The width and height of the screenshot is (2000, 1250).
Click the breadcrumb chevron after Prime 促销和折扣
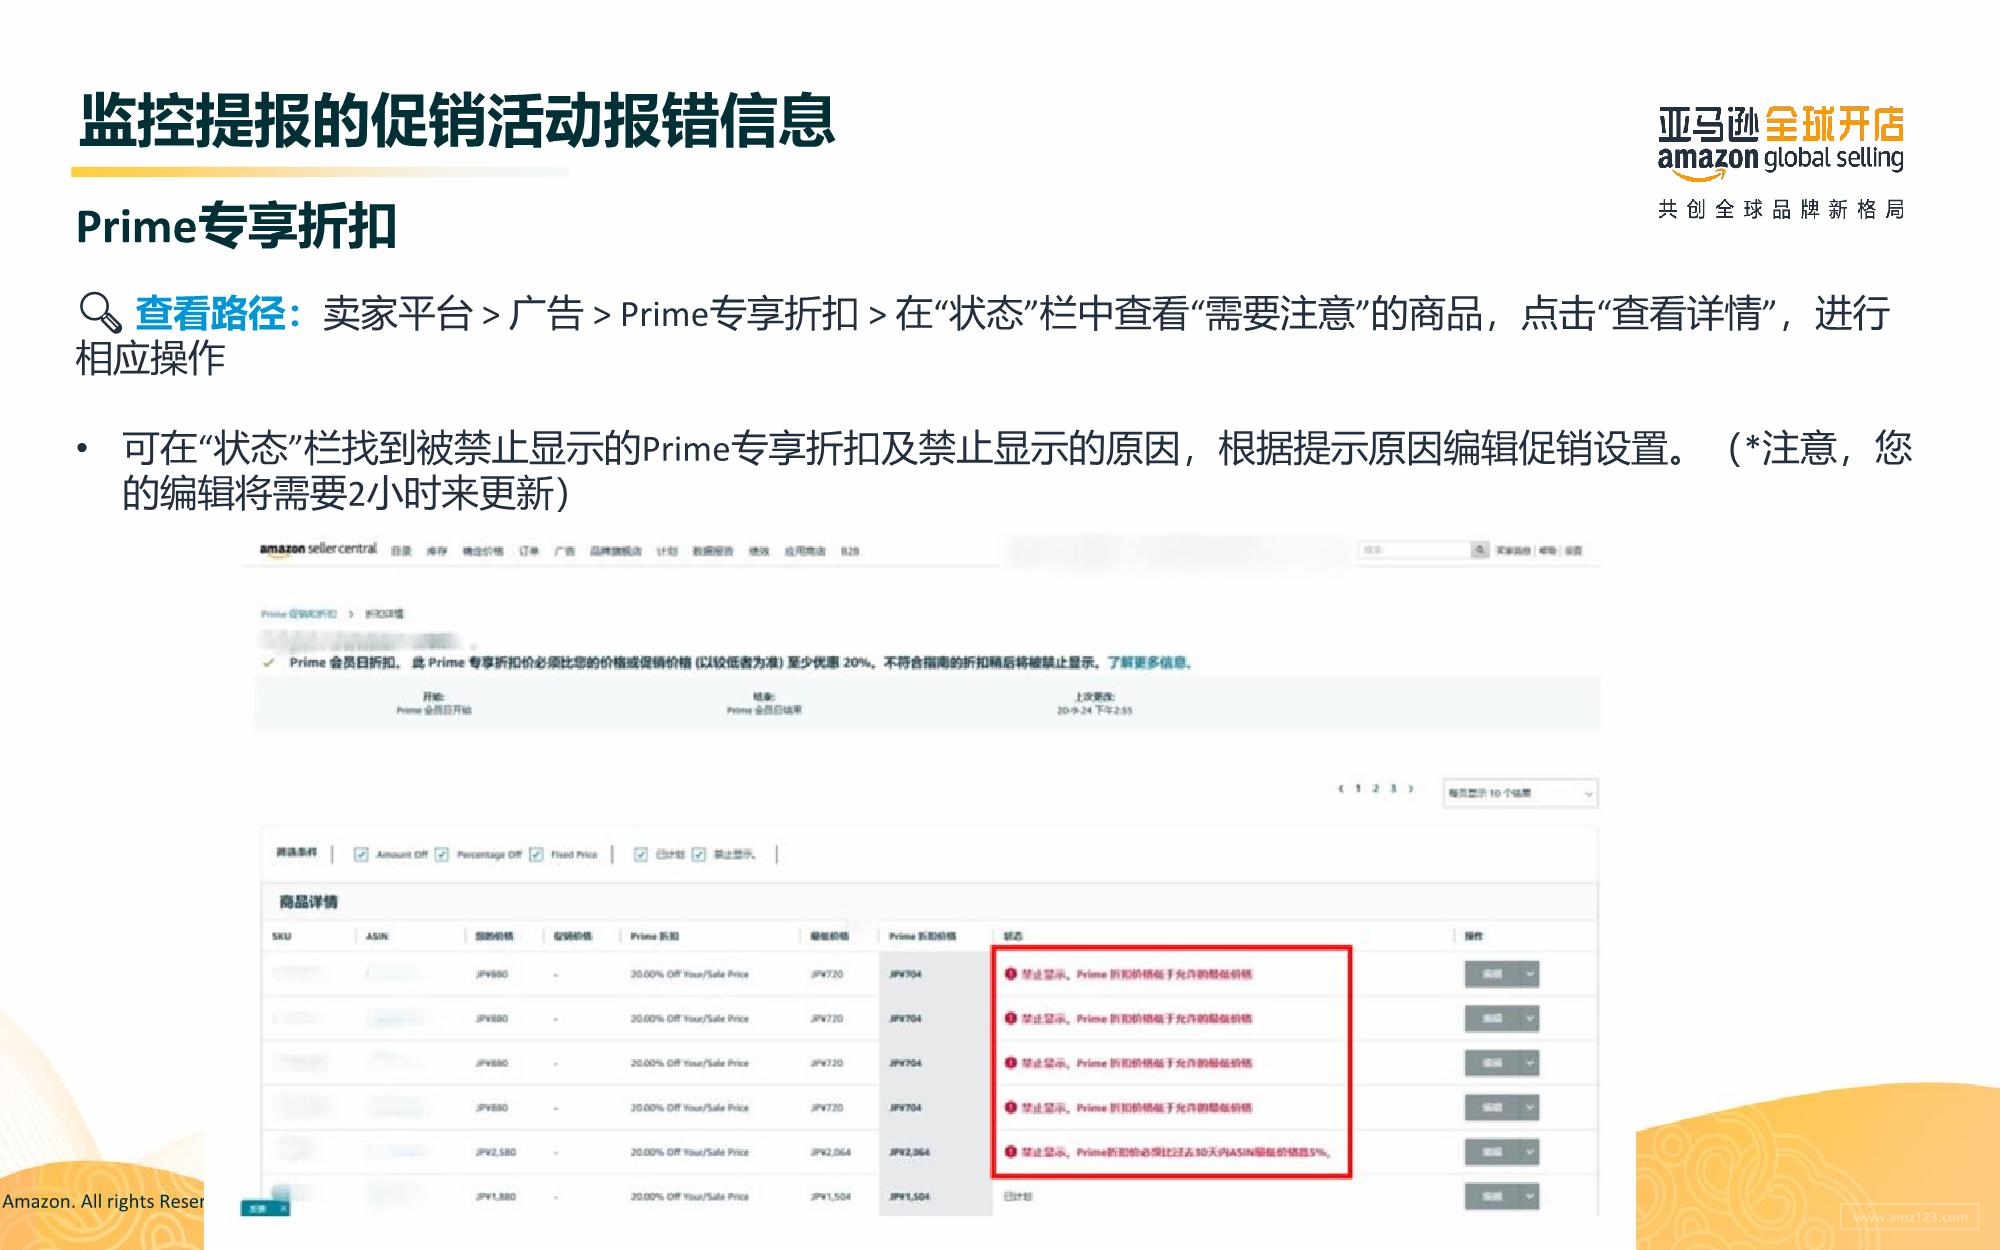(x=351, y=614)
